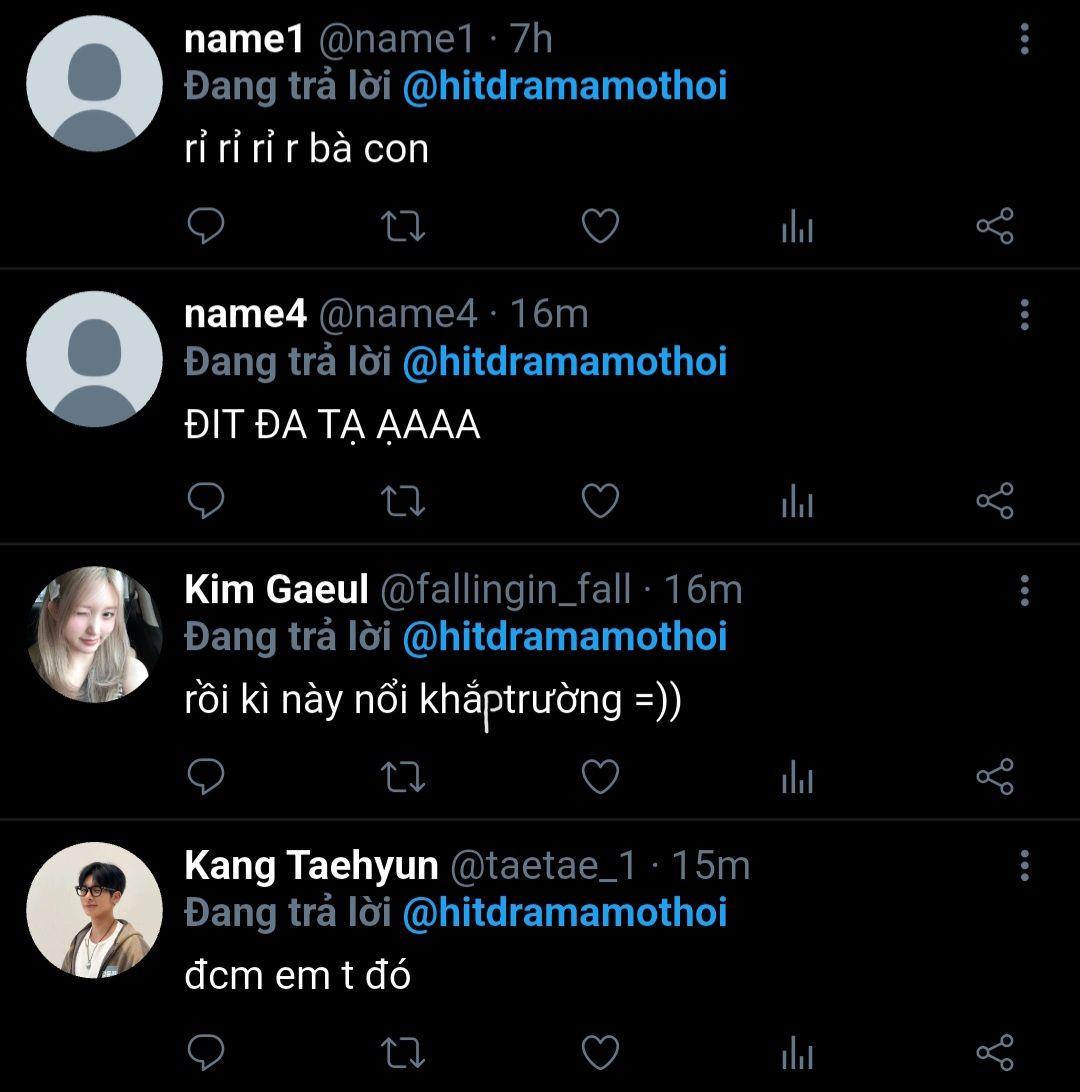This screenshot has width=1080, height=1092.
Task: Open Kang Taehyun's profile avatar
Action: click(94, 910)
